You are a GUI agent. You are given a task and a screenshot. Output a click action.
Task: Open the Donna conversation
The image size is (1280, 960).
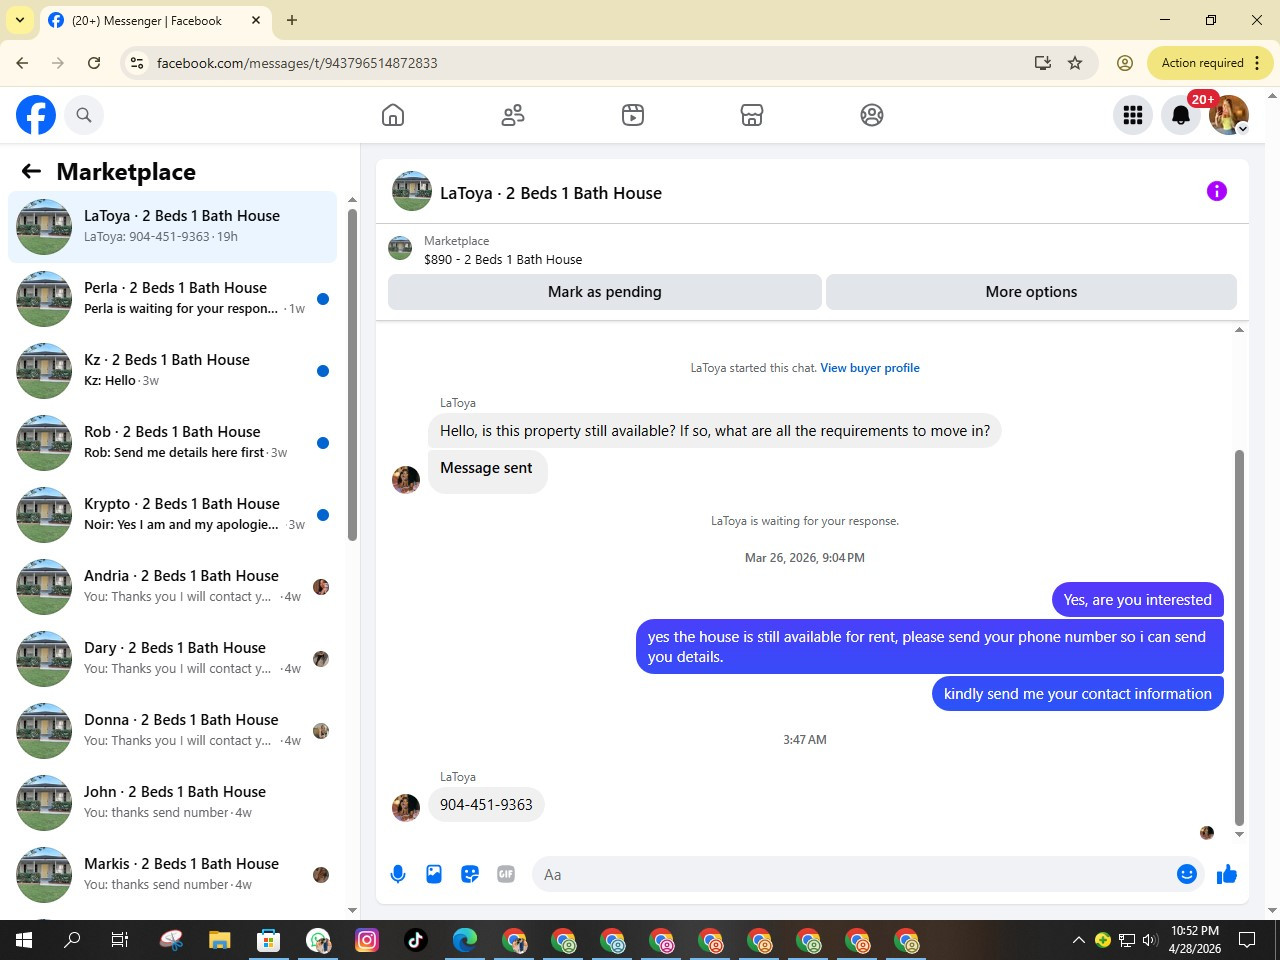tap(172, 731)
